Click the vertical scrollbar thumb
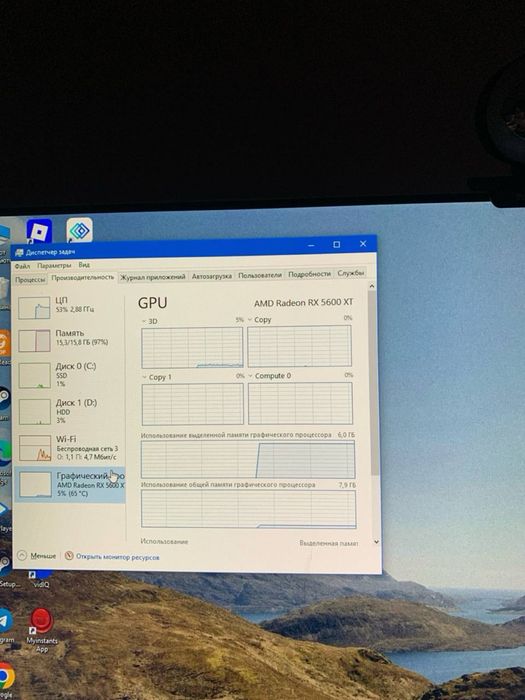This screenshot has height=700, width=525. (374, 383)
